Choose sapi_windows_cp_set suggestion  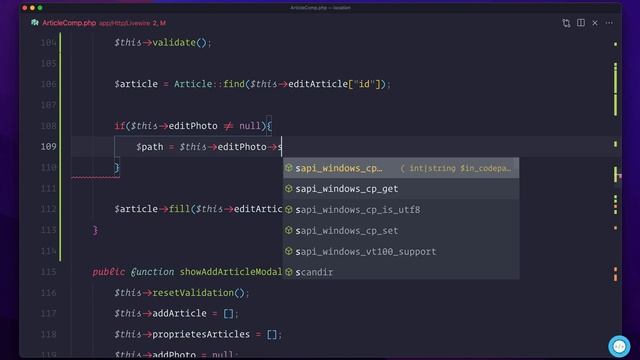click(x=401, y=230)
